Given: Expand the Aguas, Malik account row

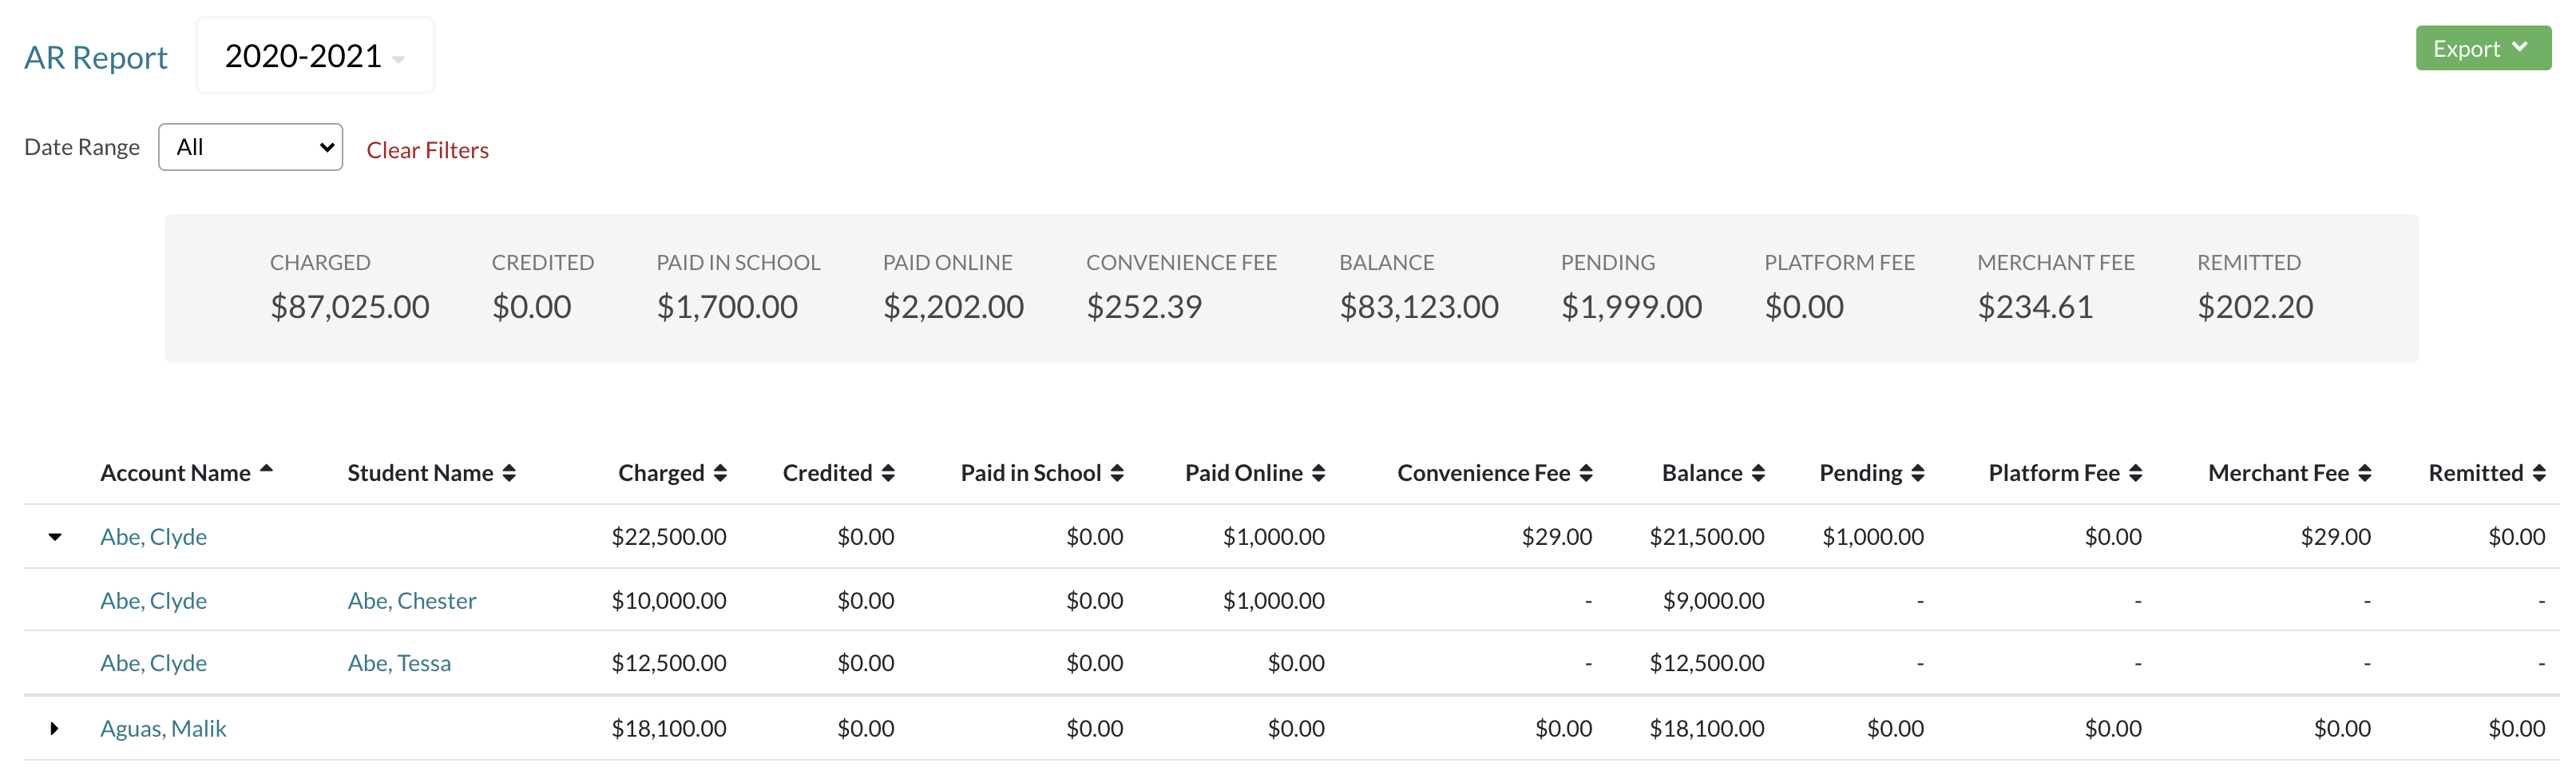Looking at the screenshot, I should [55, 728].
